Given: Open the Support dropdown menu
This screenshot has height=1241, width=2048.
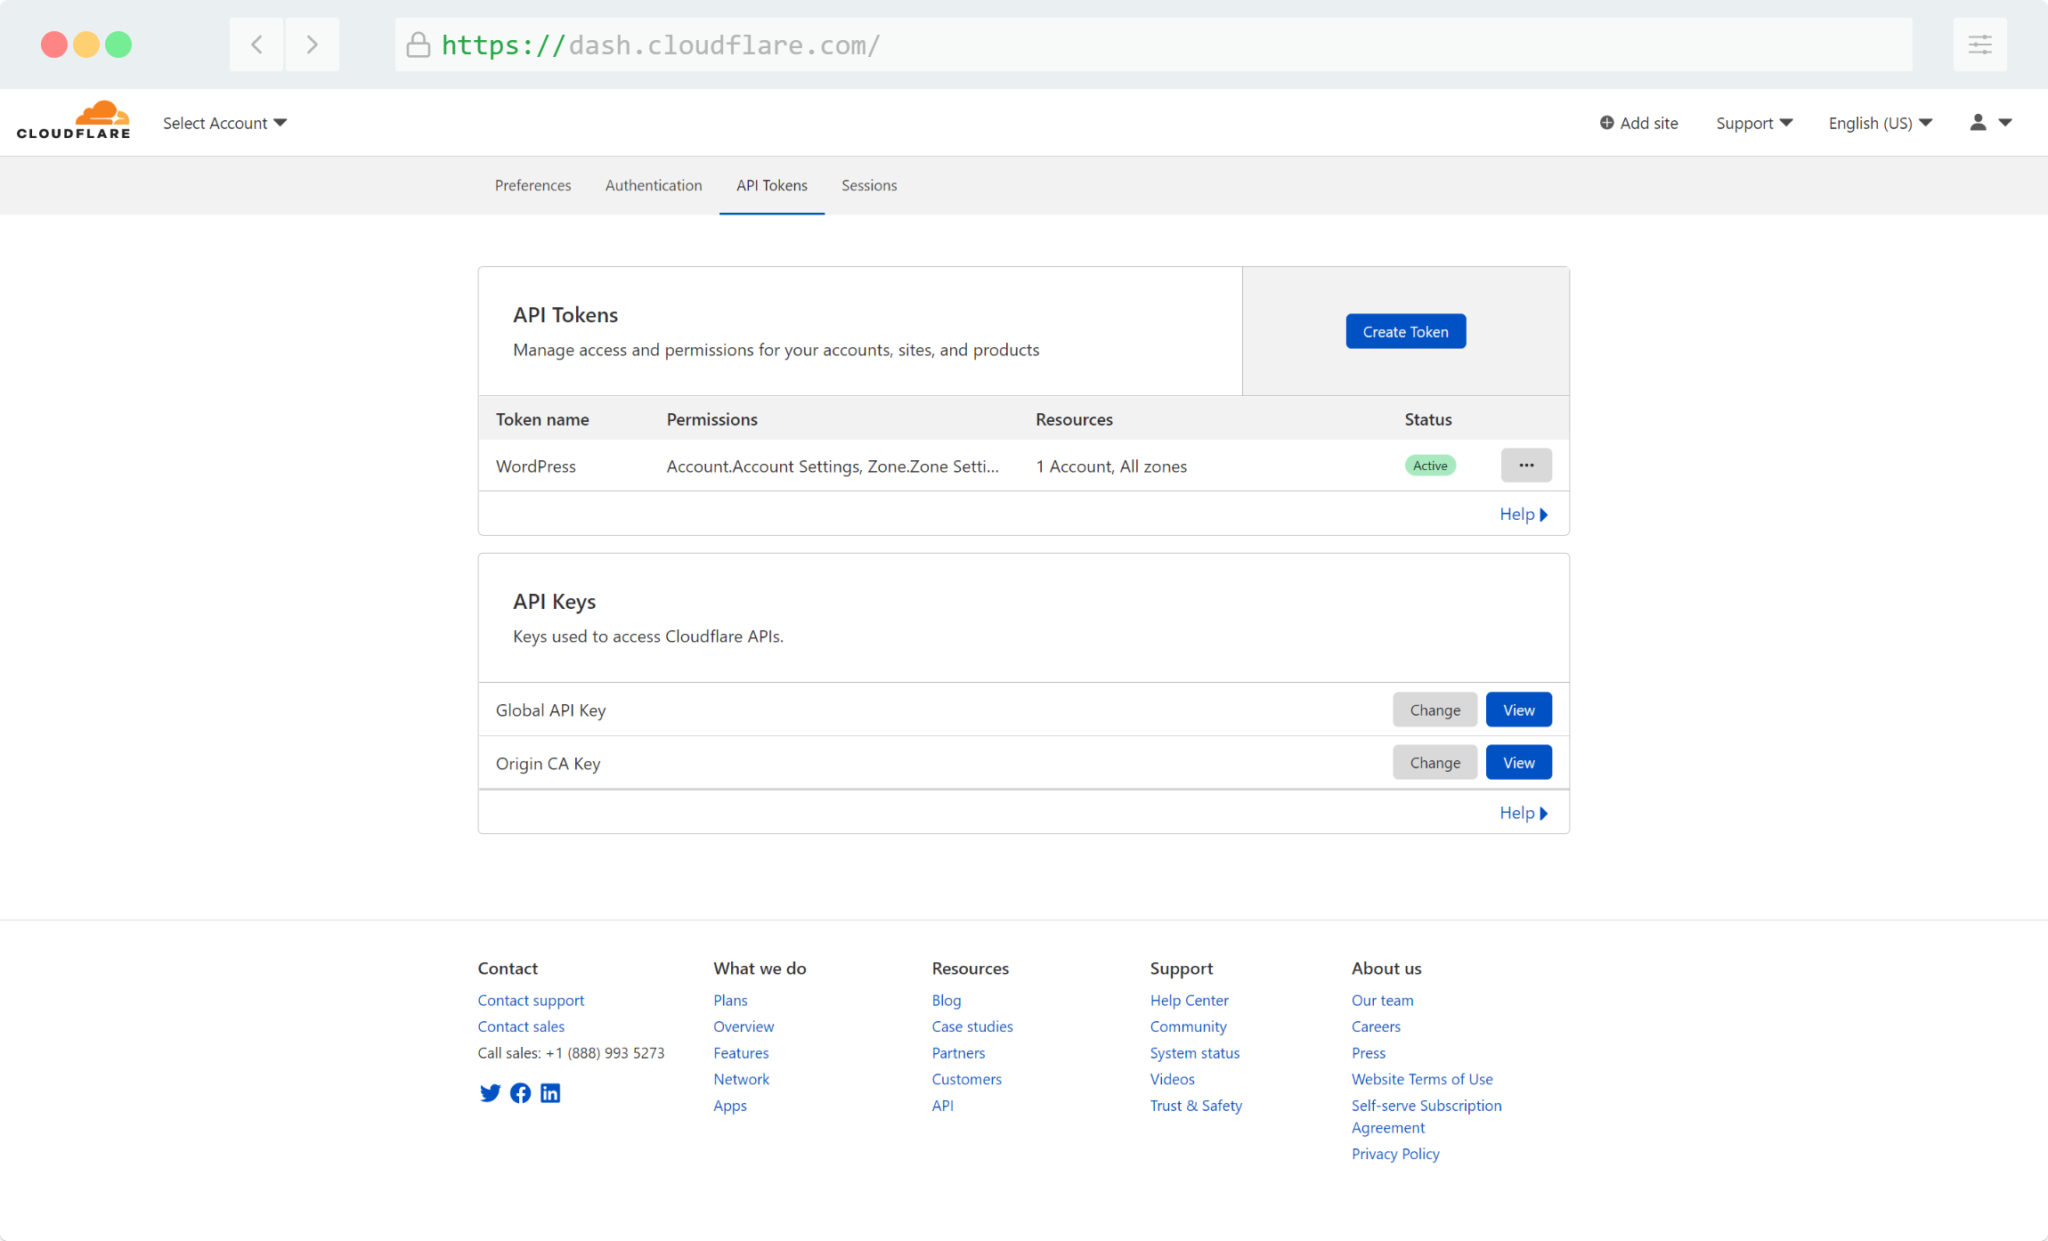Looking at the screenshot, I should (1754, 123).
